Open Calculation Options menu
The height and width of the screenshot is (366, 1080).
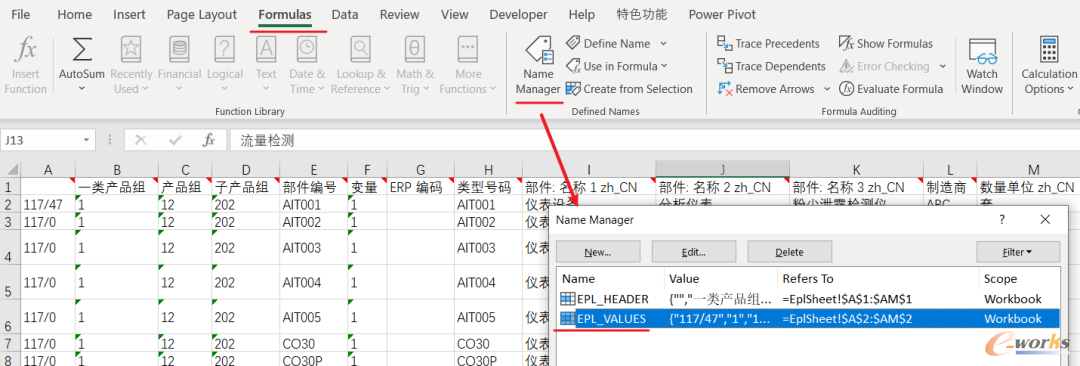1048,65
